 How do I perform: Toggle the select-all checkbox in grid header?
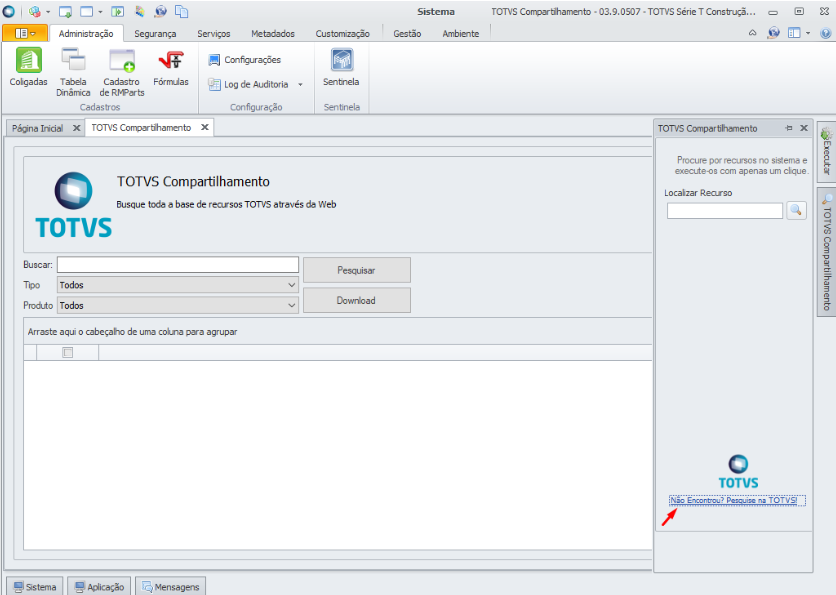click(68, 352)
